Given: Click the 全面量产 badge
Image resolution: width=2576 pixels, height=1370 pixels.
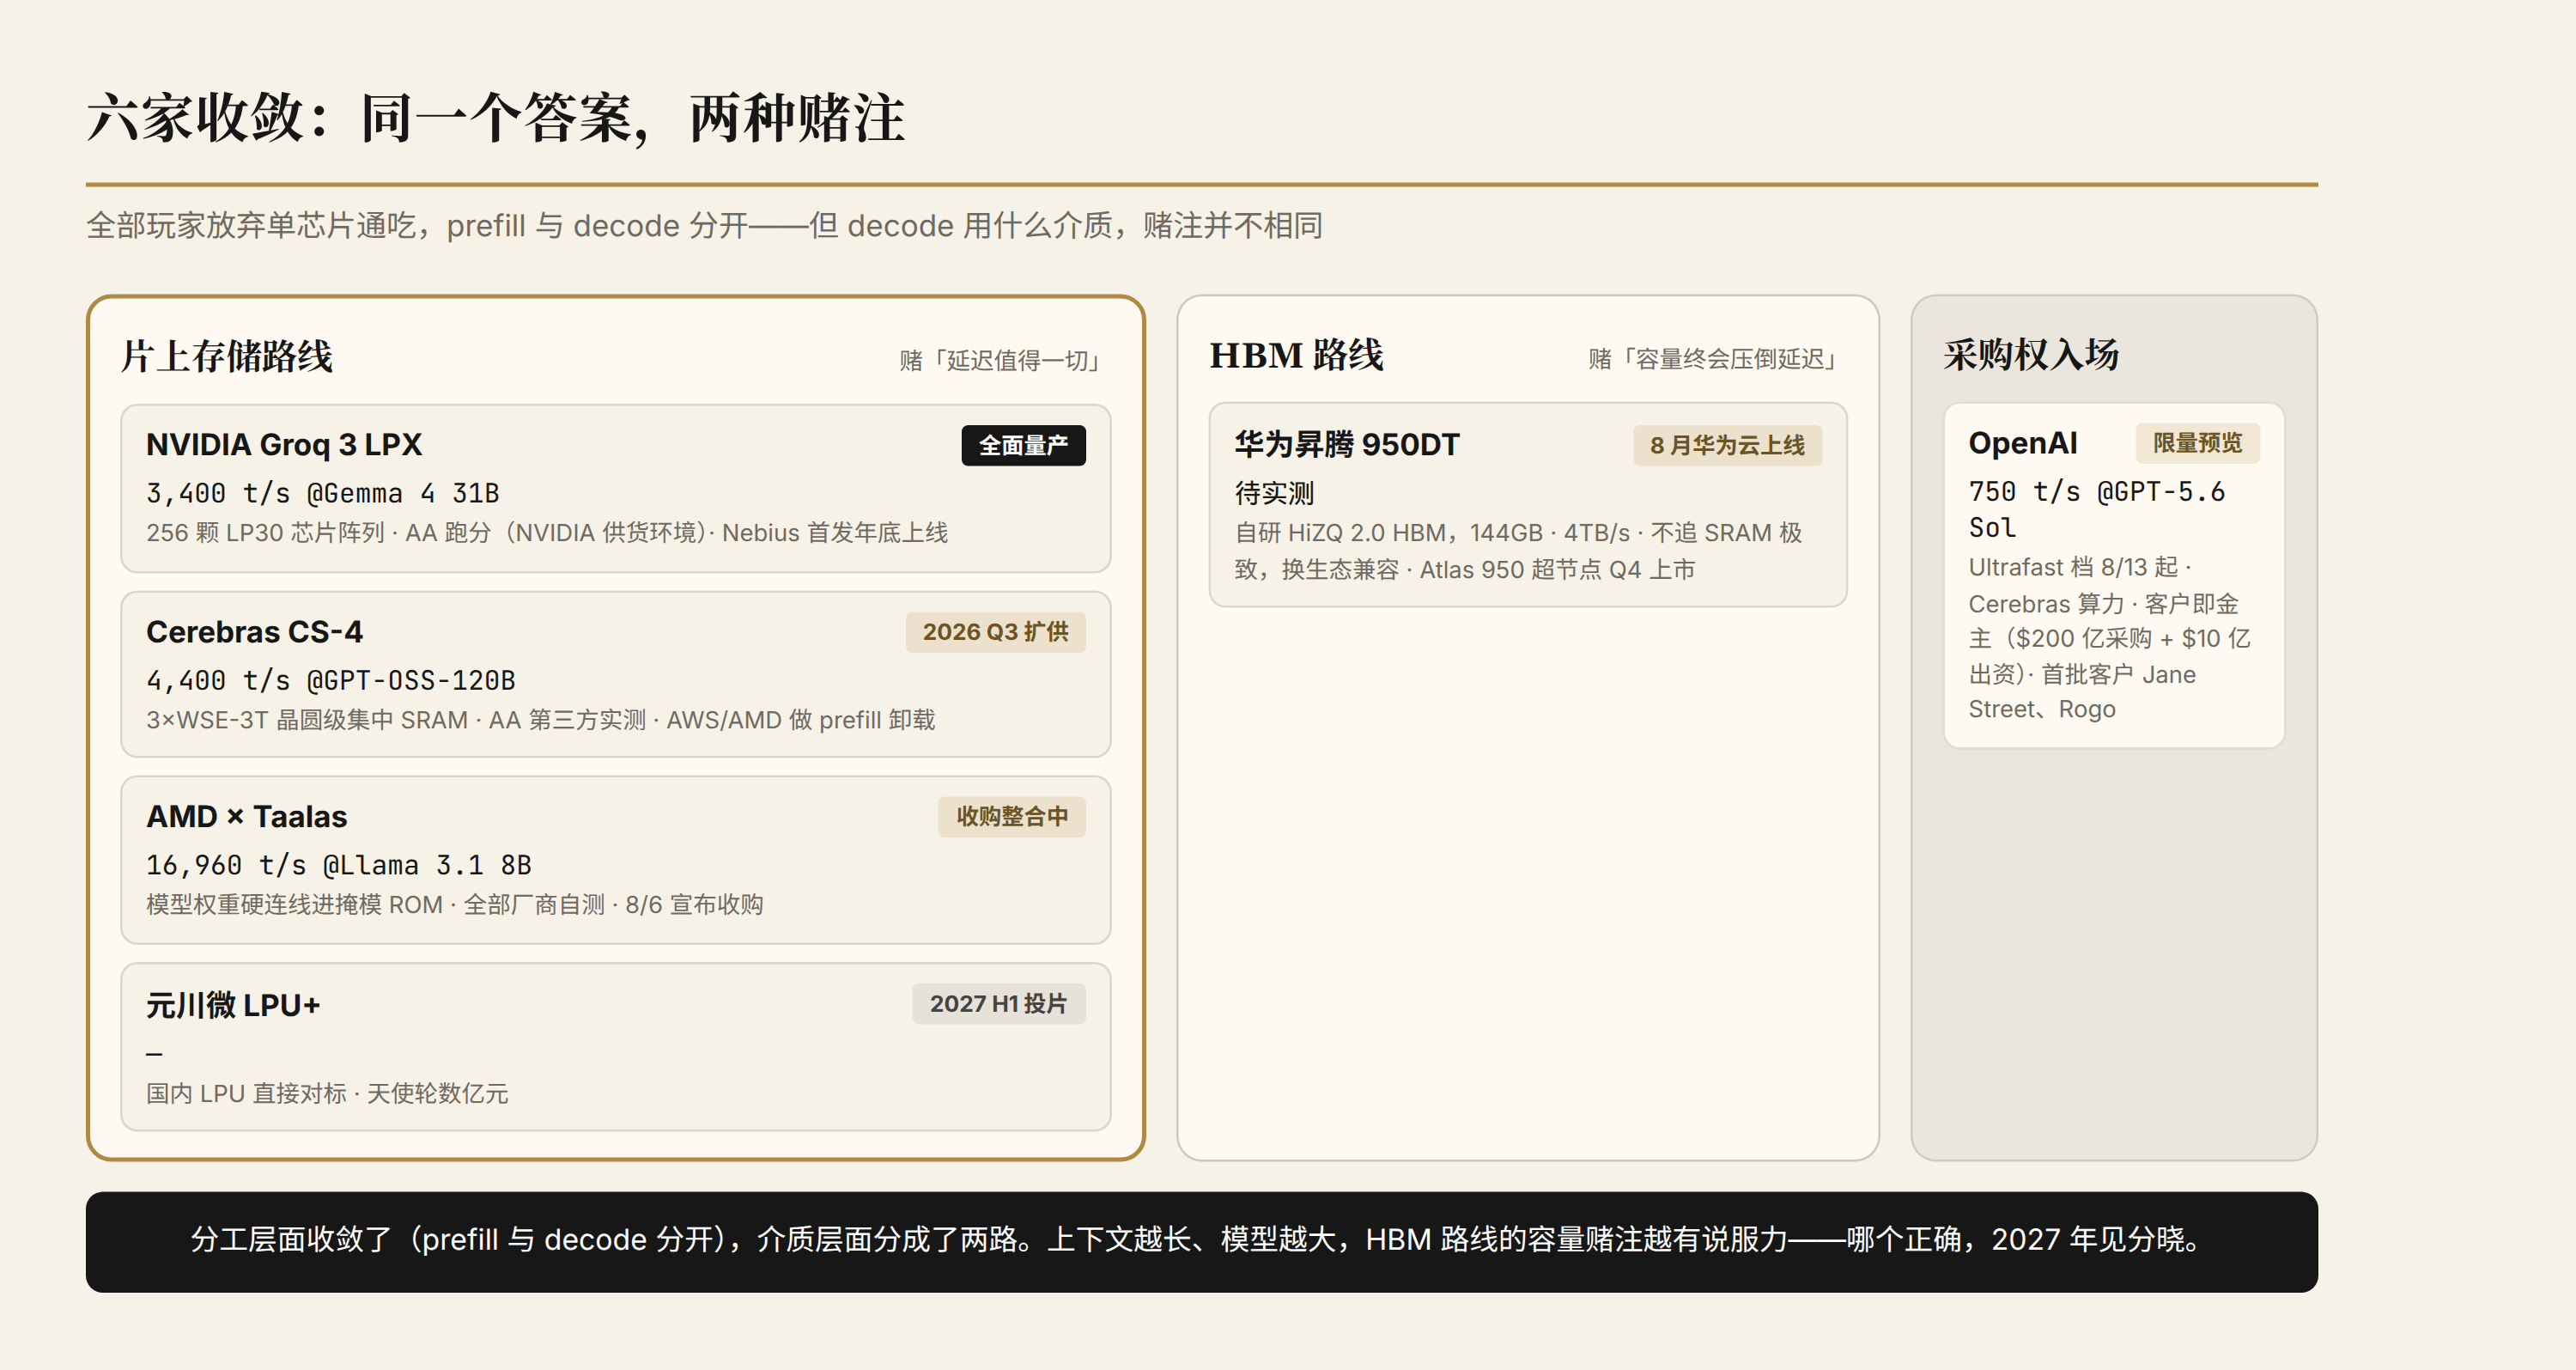Looking at the screenshot, I should (1023, 445).
